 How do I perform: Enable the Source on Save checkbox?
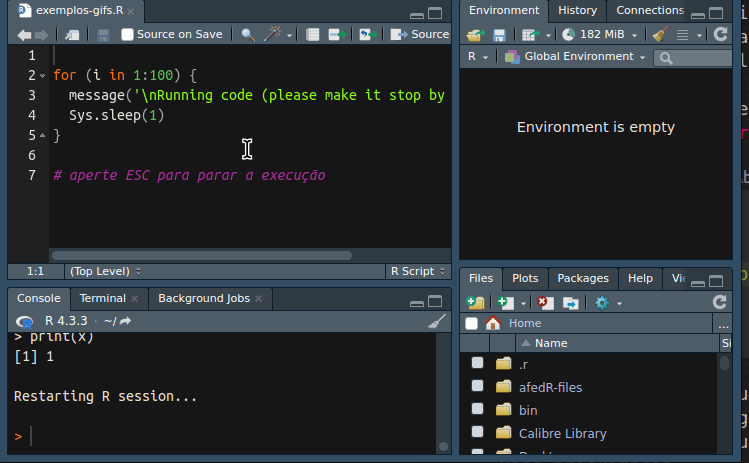click(x=127, y=34)
